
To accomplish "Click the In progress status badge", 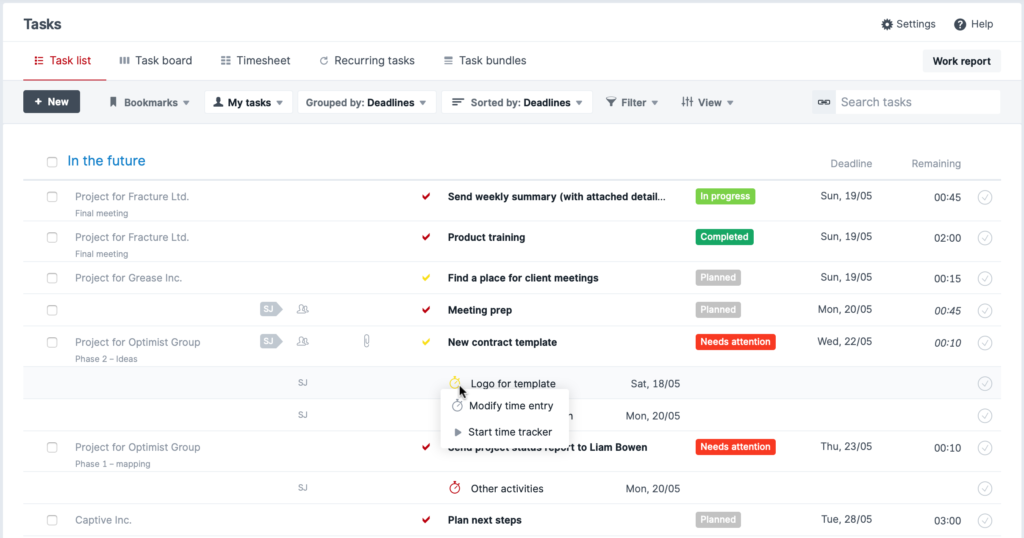I will 725,197.
